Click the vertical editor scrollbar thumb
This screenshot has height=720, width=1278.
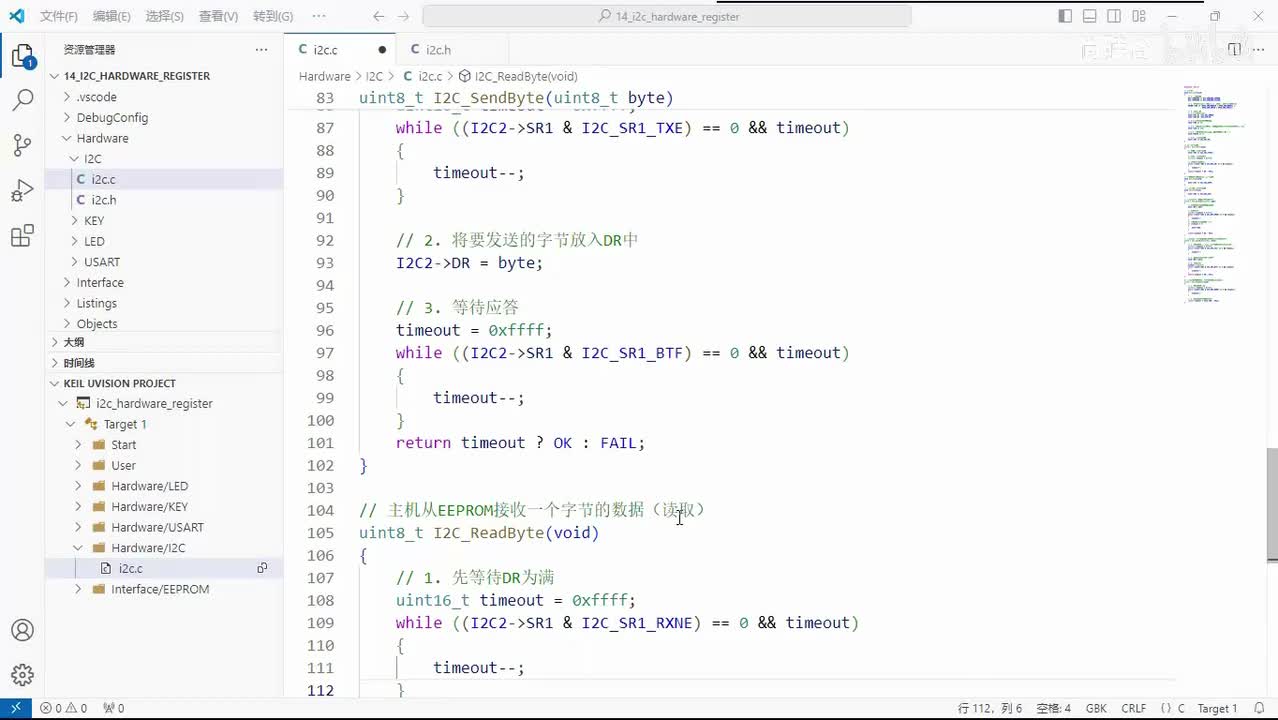1272,505
